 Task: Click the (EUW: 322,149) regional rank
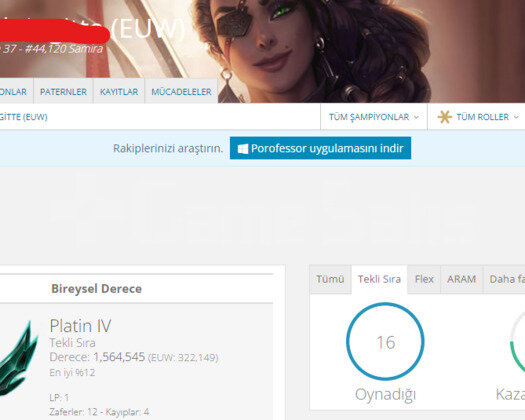(183, 358)
